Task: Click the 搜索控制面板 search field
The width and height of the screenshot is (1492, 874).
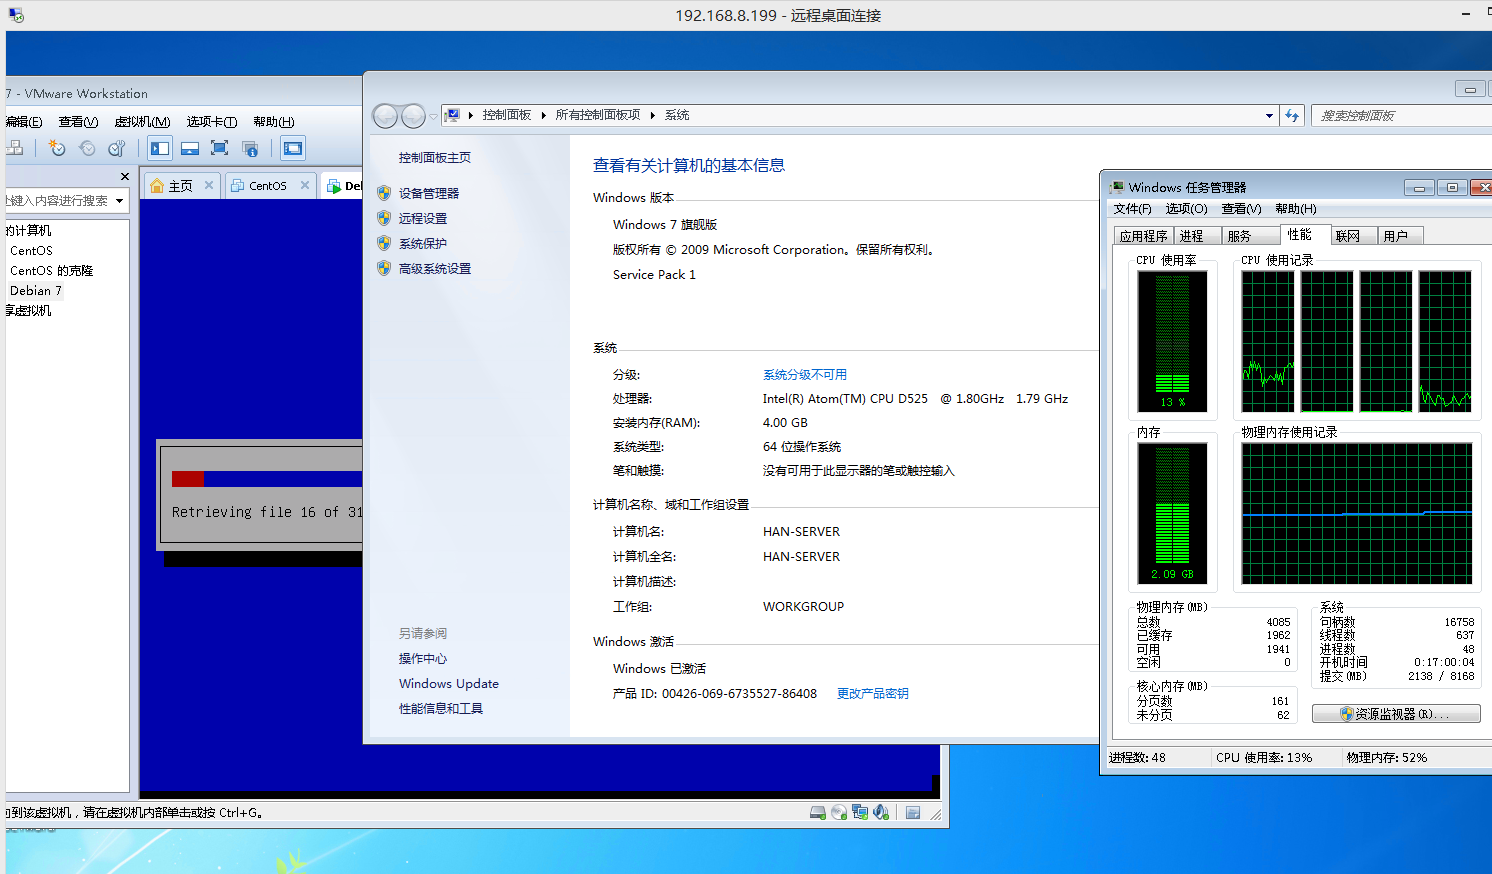Action: [1401, 116]
